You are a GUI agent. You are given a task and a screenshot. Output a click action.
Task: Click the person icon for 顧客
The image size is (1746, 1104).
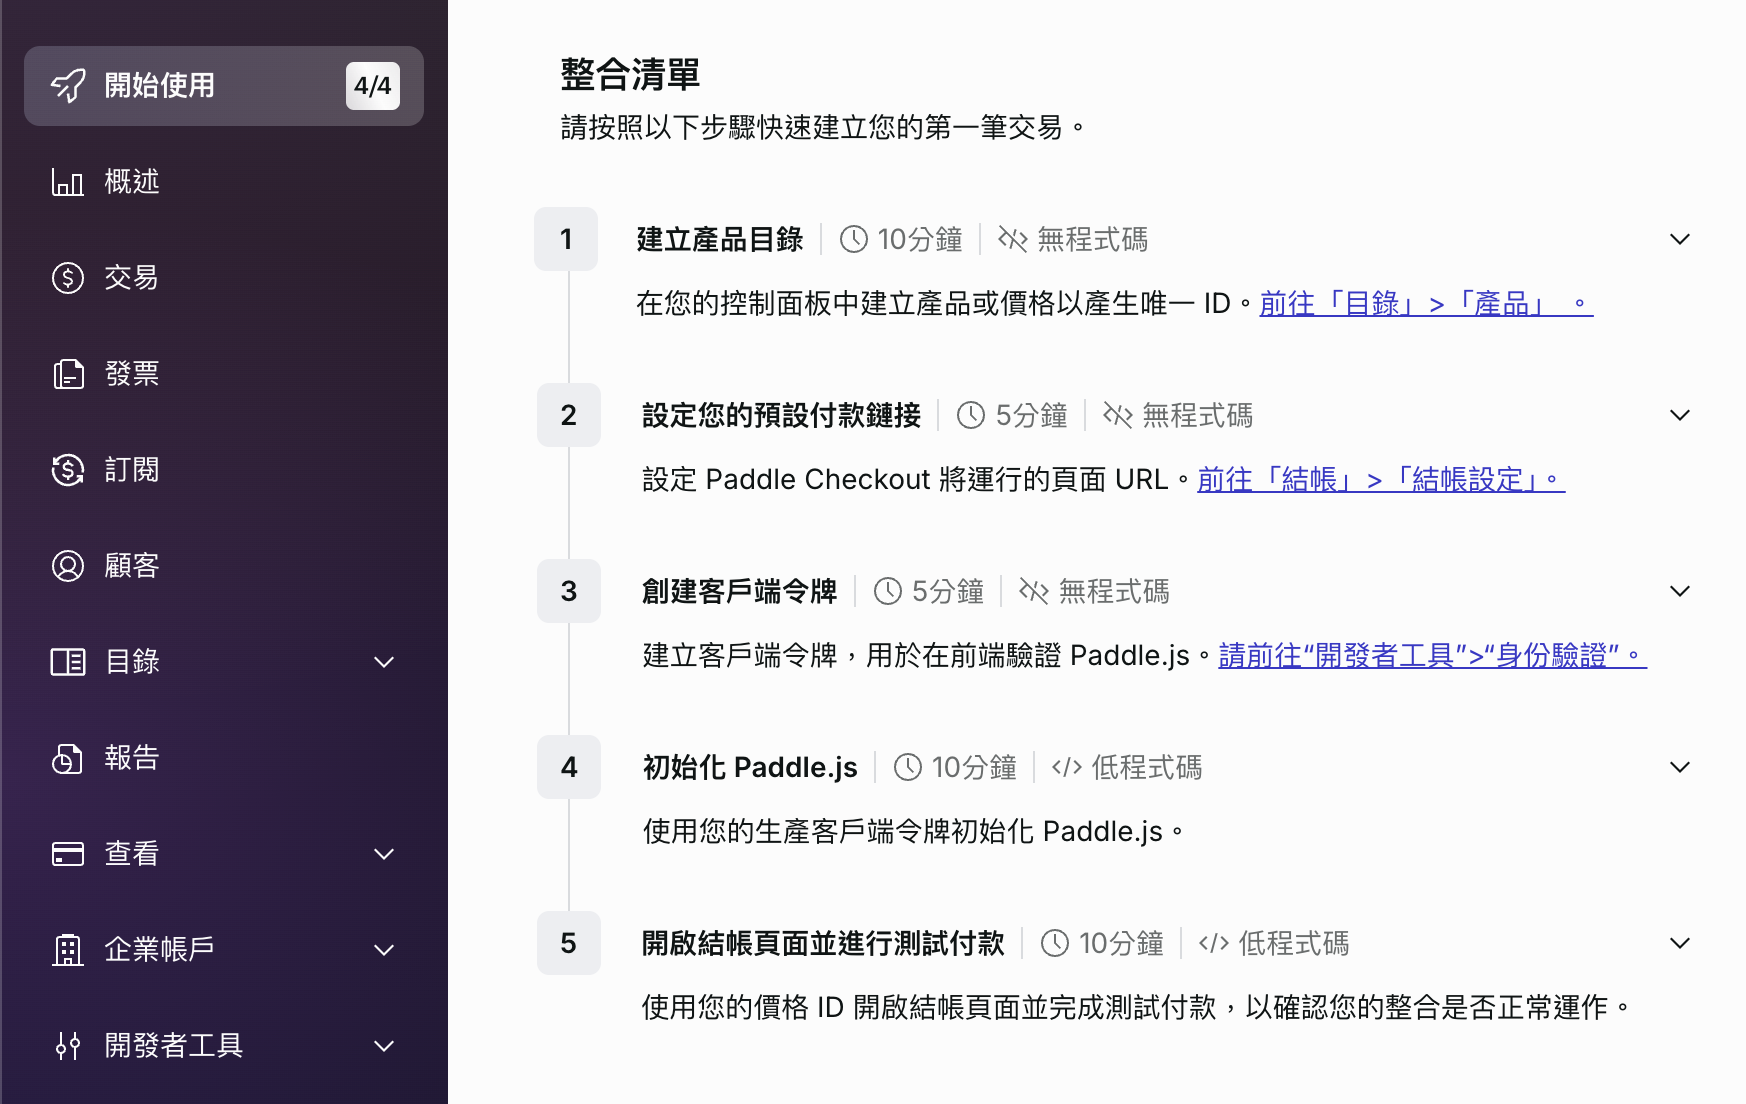coord(68,566)
